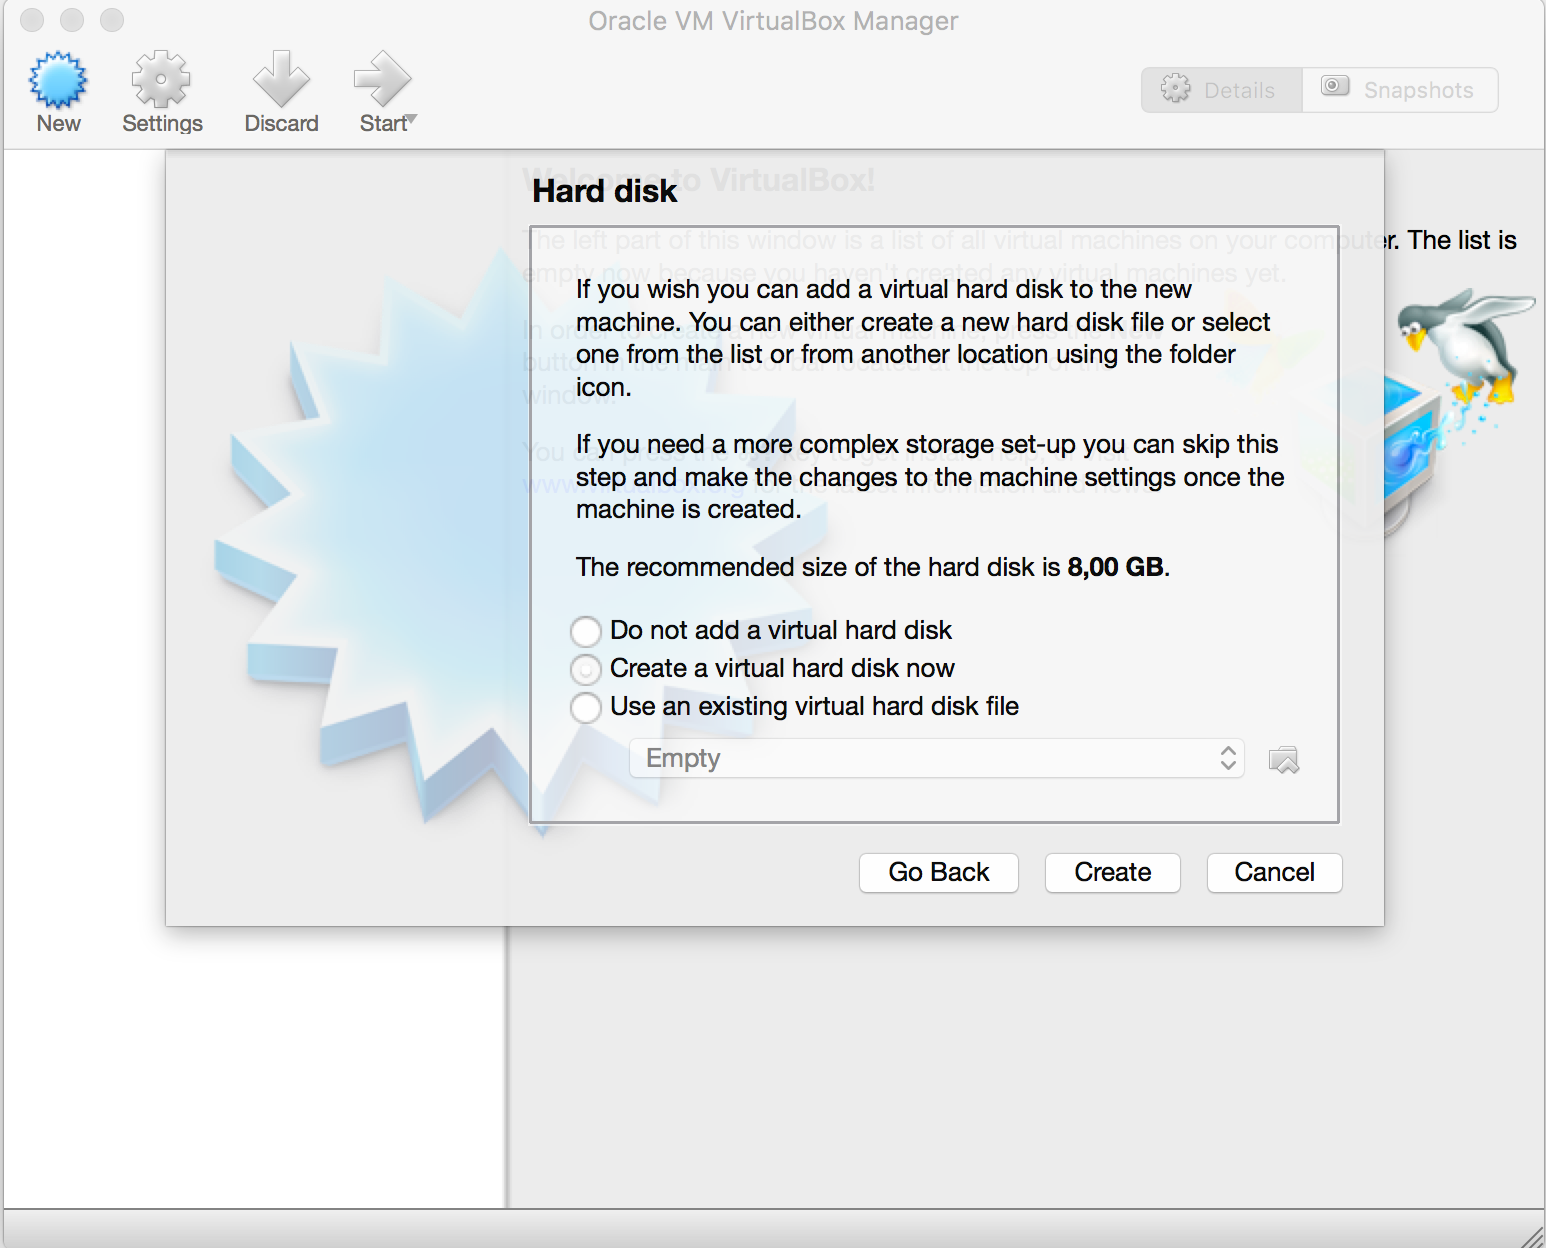Click the Cancel button
The image size is (1546, 1248).
[x=1275, y=872]
